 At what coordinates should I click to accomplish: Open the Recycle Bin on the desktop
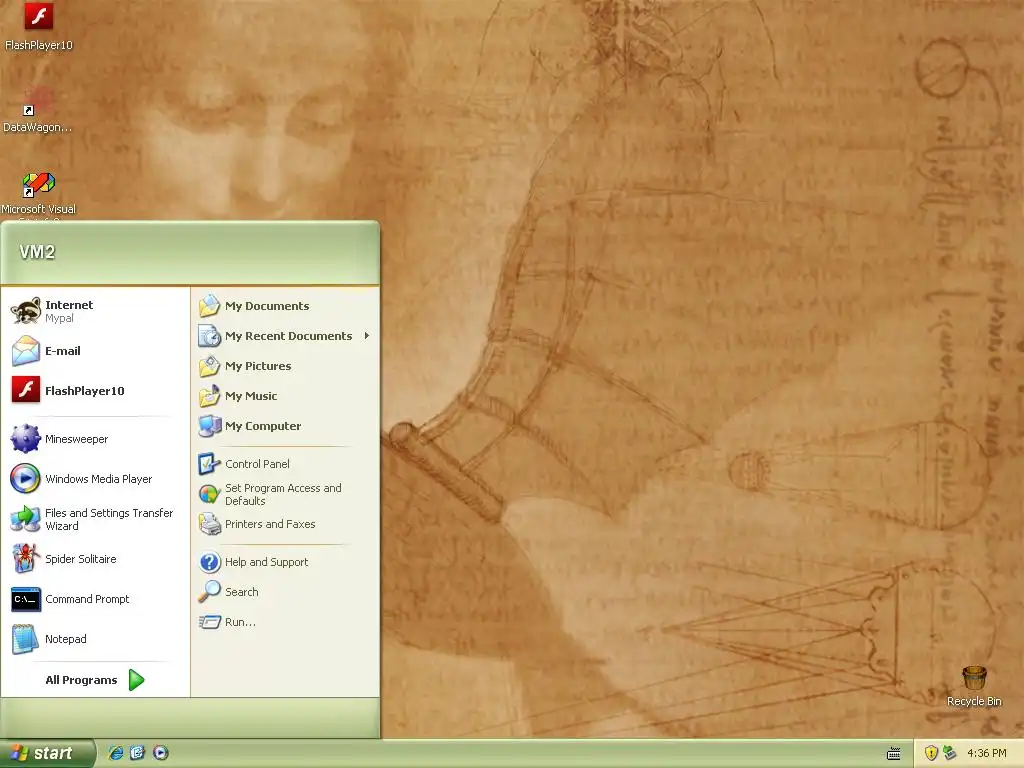coord(974,686)
